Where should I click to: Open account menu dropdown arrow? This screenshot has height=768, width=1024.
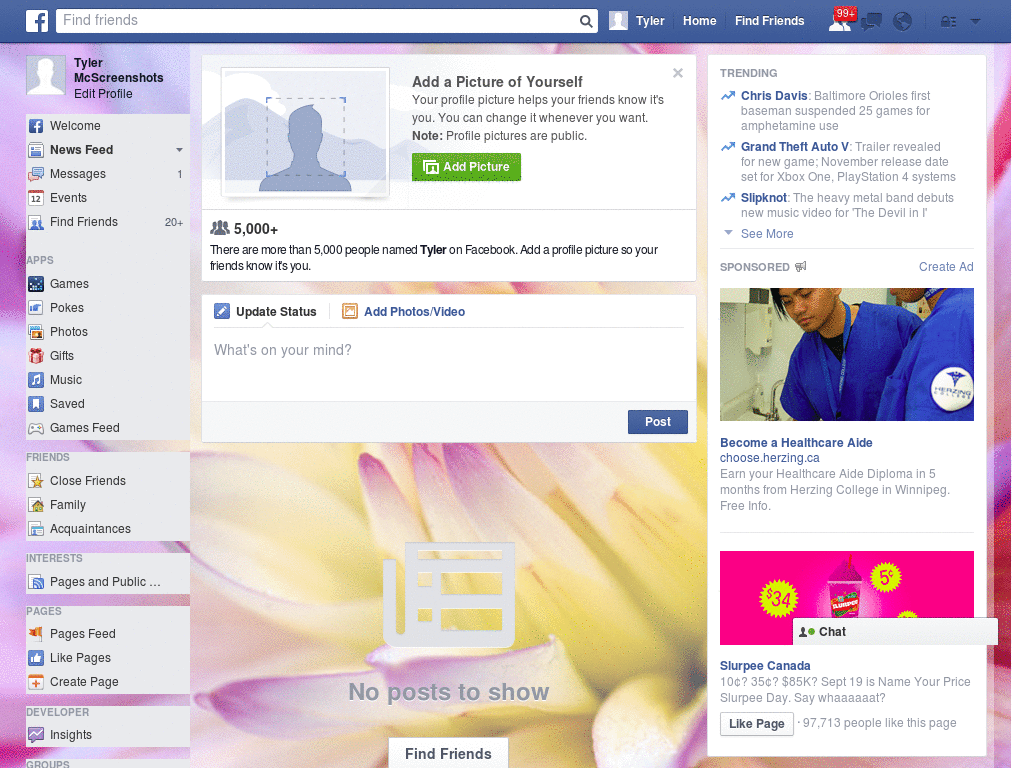click(x=975, y=21)
